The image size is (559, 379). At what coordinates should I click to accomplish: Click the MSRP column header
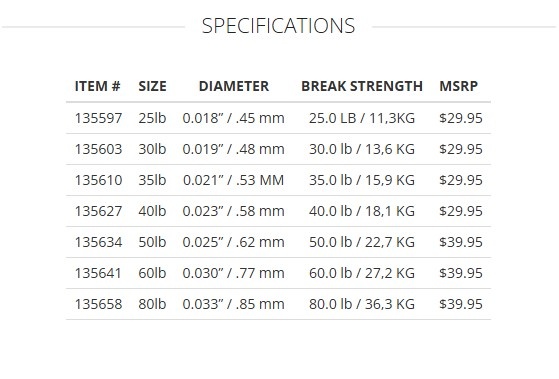[x=458, y=86]
